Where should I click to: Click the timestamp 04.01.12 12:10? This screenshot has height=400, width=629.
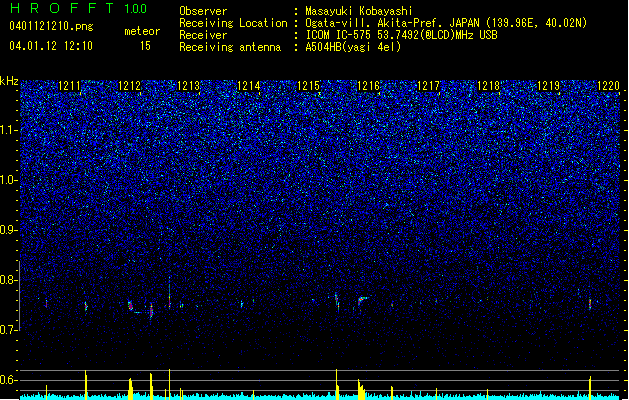51,46
